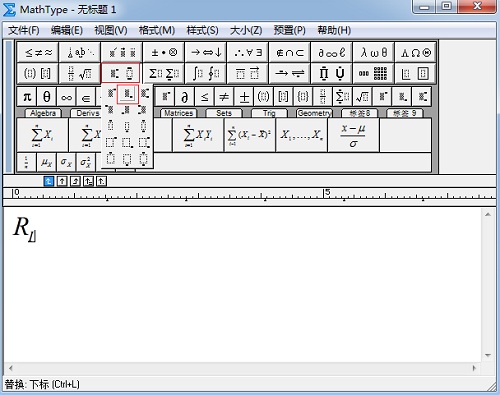Choose the highlighted subscript template in popup

[x=127, y=94]
